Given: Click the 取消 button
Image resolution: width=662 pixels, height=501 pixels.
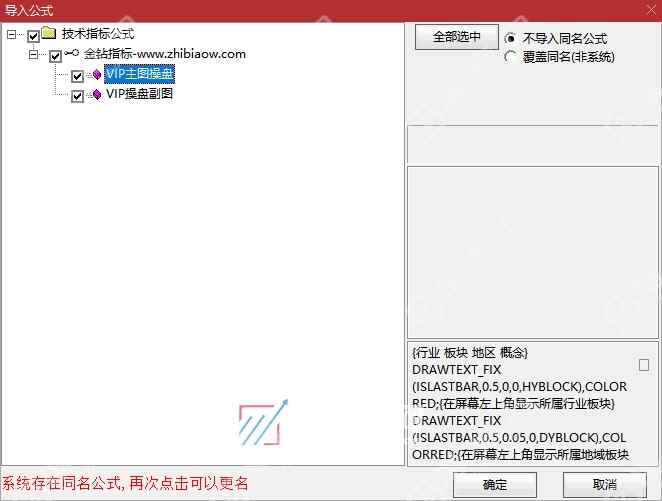Looking at the screenshot, I should [x=605, y=485].
